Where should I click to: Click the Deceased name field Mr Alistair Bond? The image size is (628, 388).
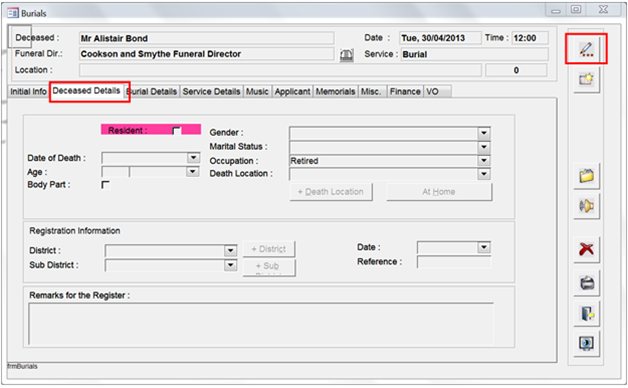pyautogui.click(x=207, y=38)
